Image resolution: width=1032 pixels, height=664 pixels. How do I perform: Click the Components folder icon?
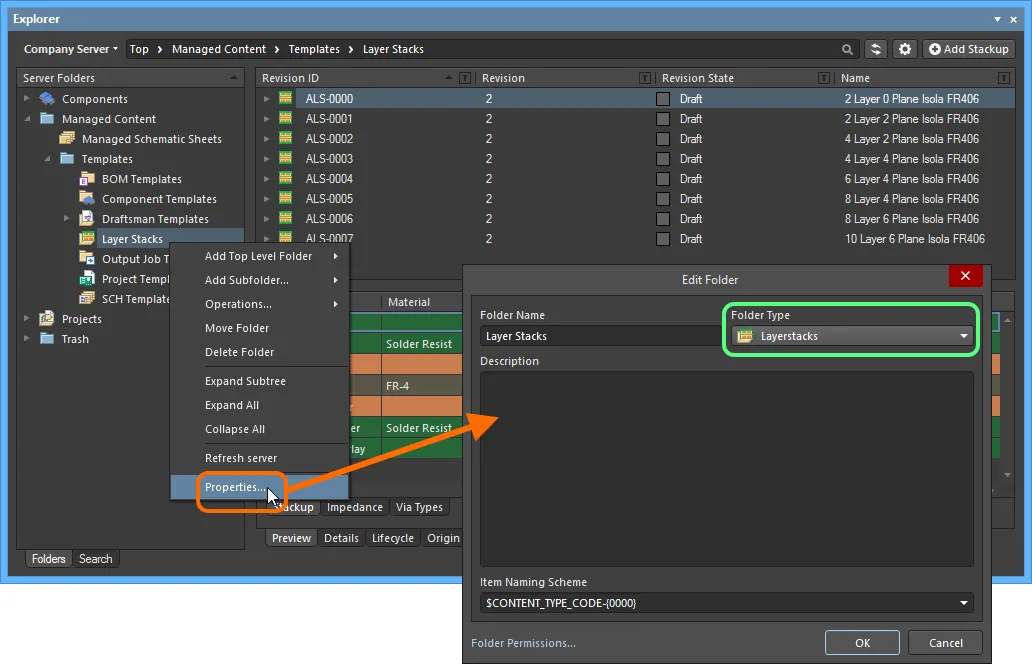(47, 99)
